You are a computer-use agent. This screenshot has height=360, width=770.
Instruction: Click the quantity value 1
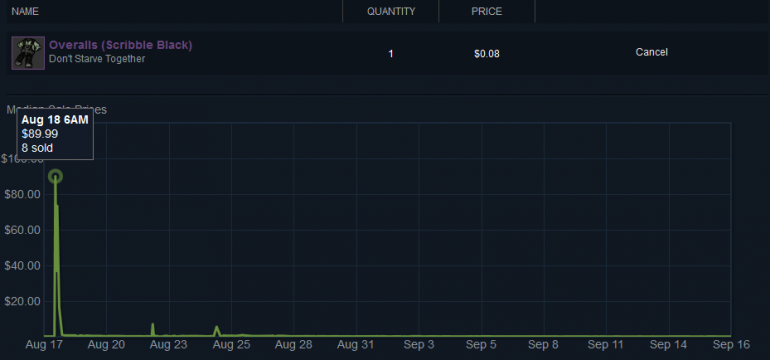(x=391, y=54)
